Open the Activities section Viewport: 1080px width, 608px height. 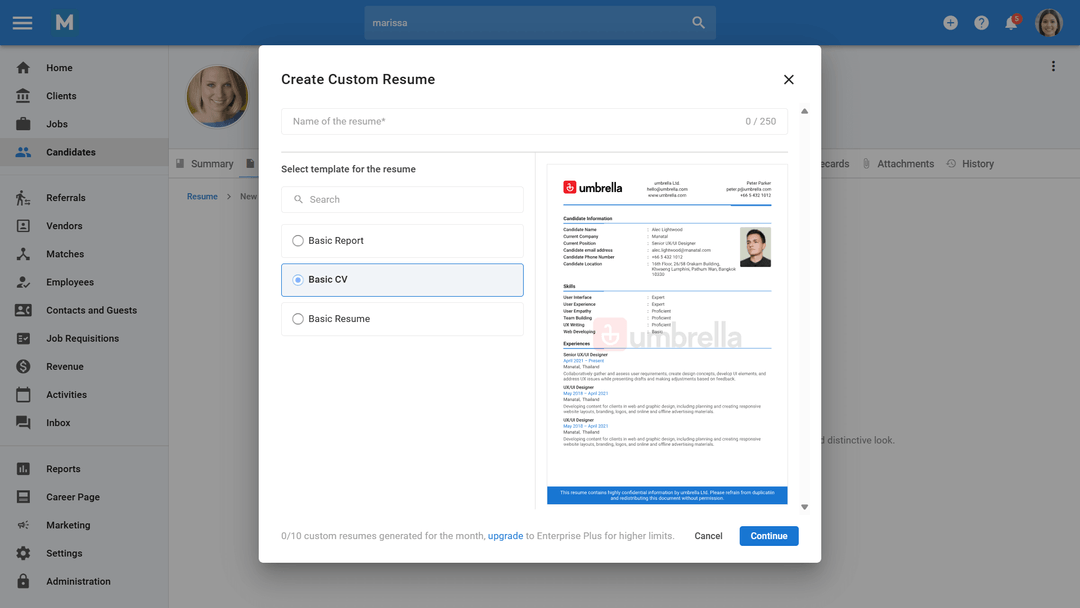click(x=65, y=394)
